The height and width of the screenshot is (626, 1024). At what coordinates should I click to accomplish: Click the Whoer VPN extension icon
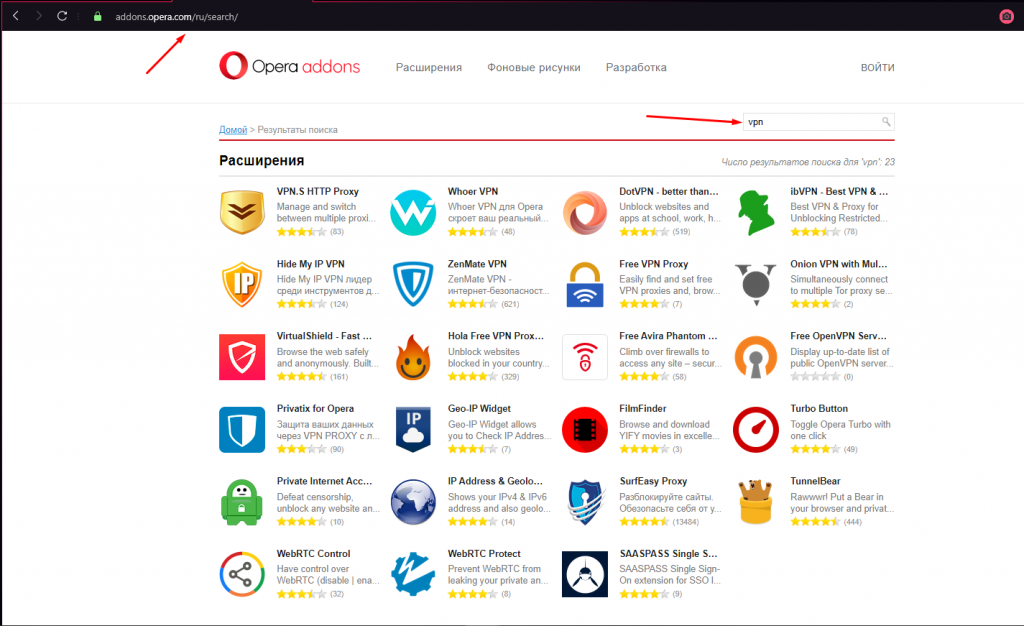point(413,212)
